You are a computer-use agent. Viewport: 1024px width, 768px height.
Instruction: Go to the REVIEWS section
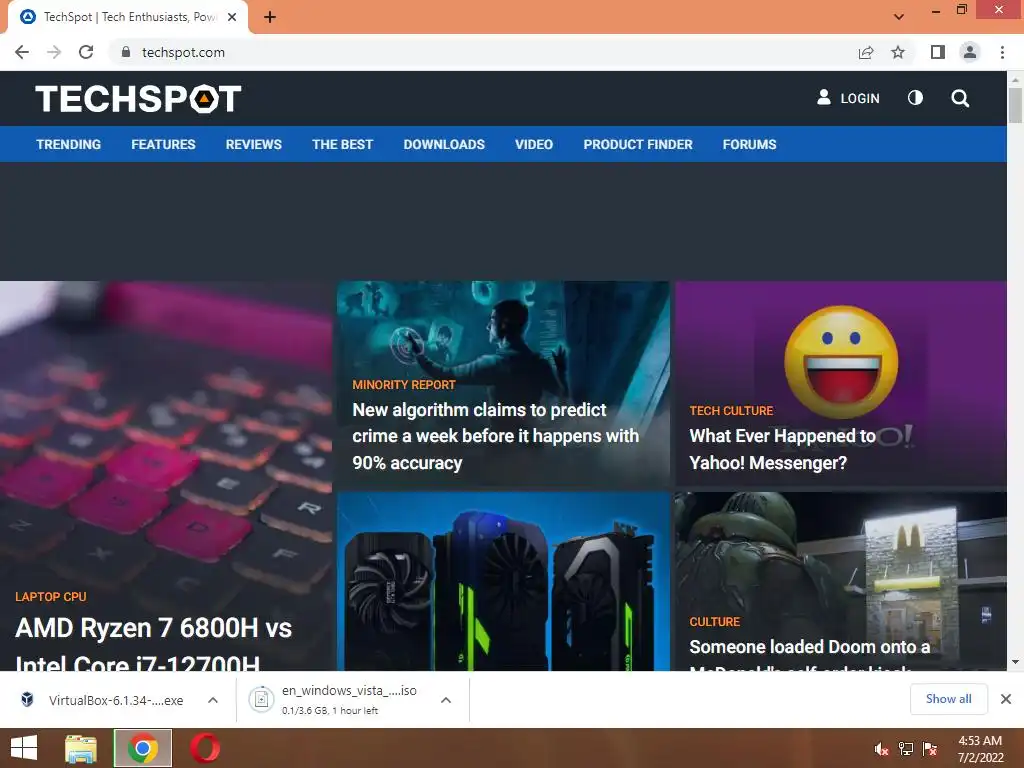click(x=253, y=144)
